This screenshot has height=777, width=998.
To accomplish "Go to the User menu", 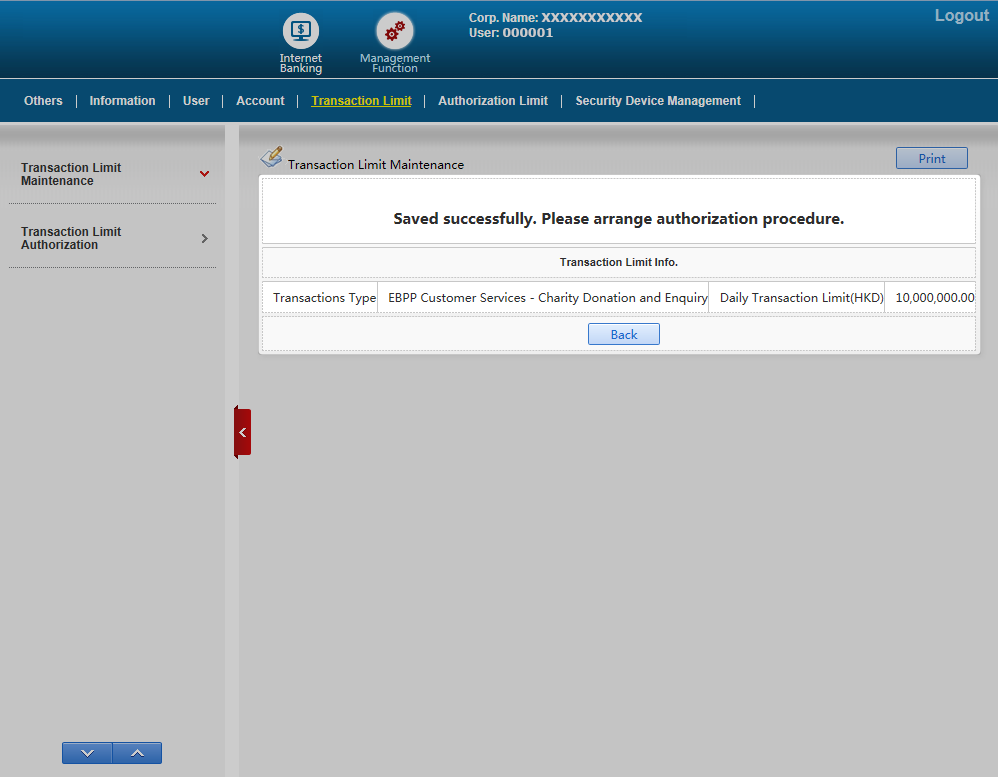I will coord(196,101).
